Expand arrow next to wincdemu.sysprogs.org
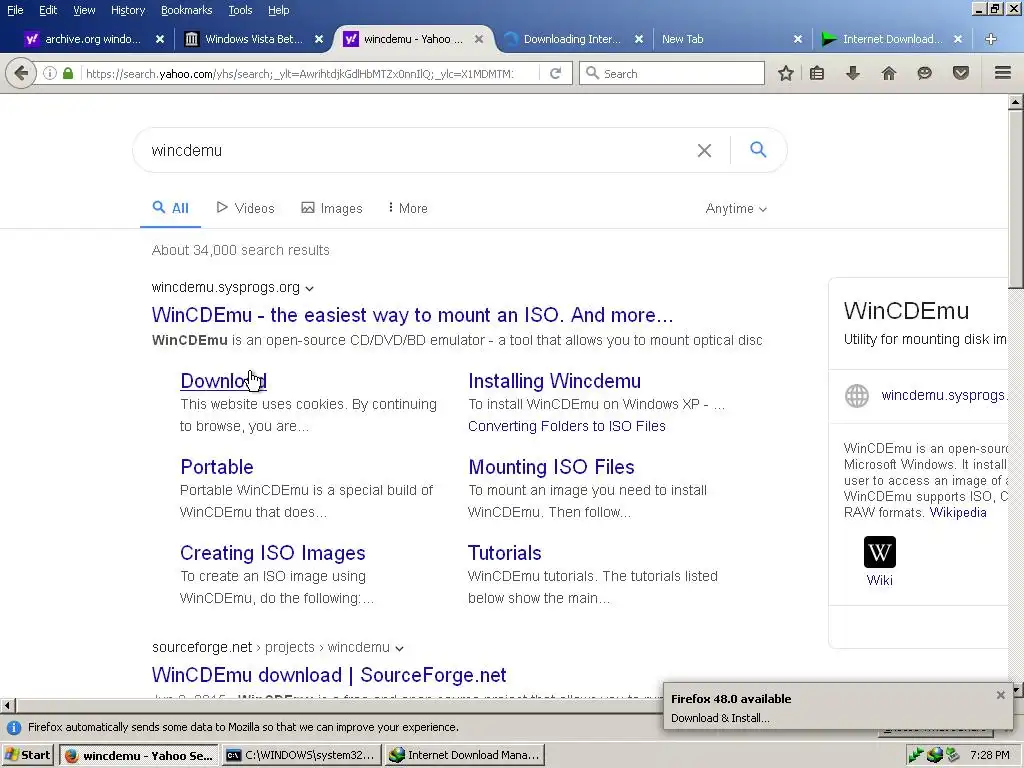Screen dimensions: 1024x768 coord(310,288)
